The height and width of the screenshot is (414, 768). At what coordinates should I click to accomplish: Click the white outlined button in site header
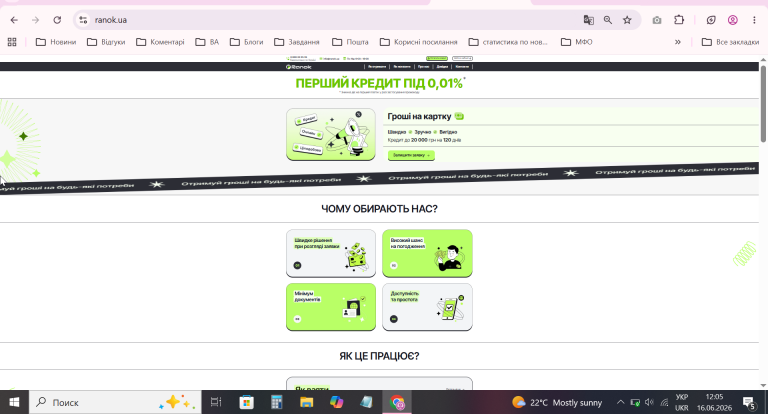(462, 58)
